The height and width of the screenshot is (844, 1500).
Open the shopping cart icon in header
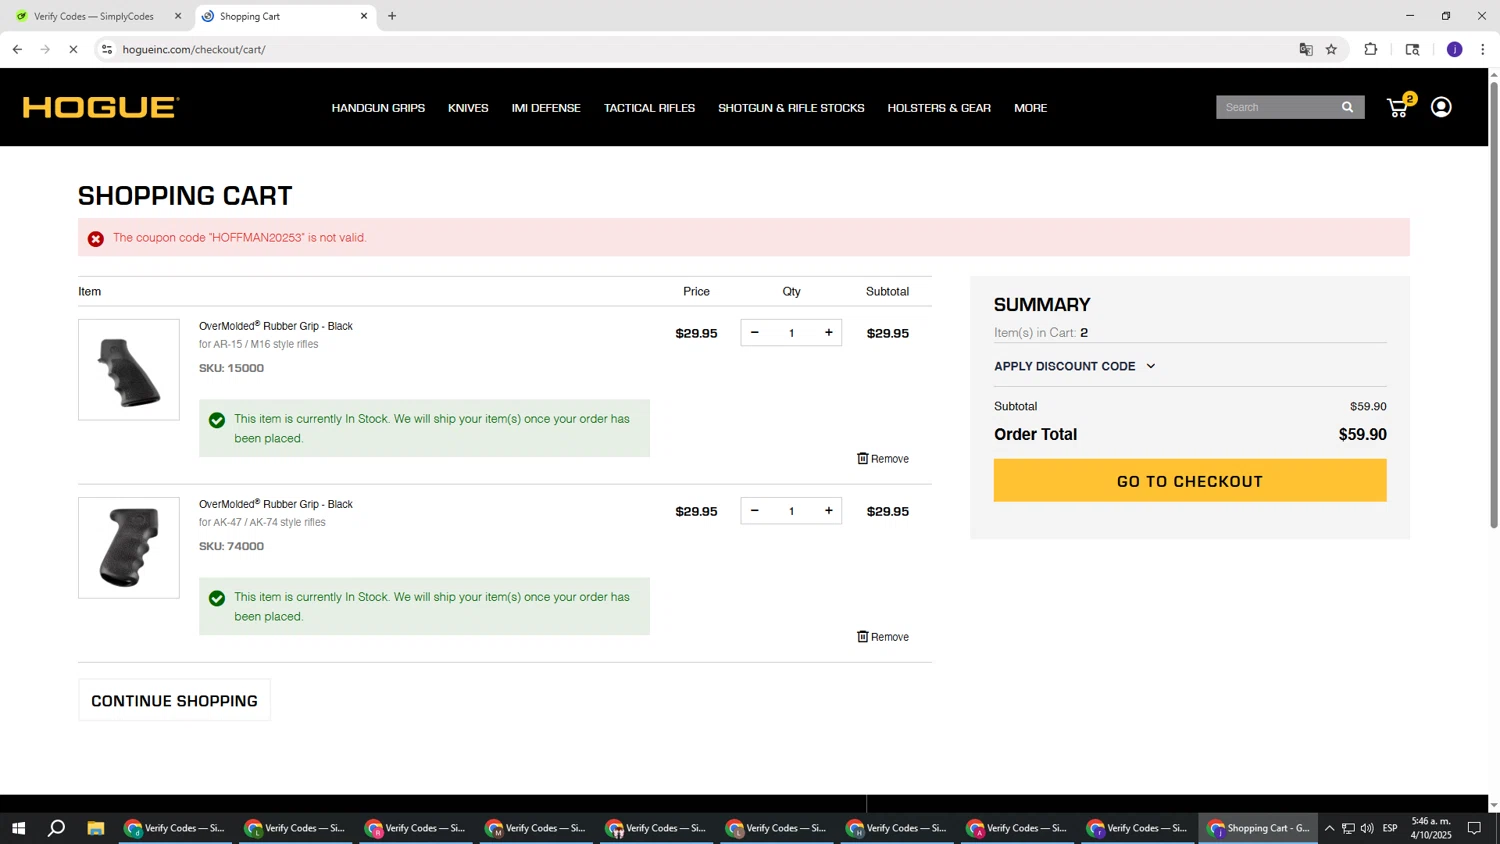click(x=1398, y=107)
